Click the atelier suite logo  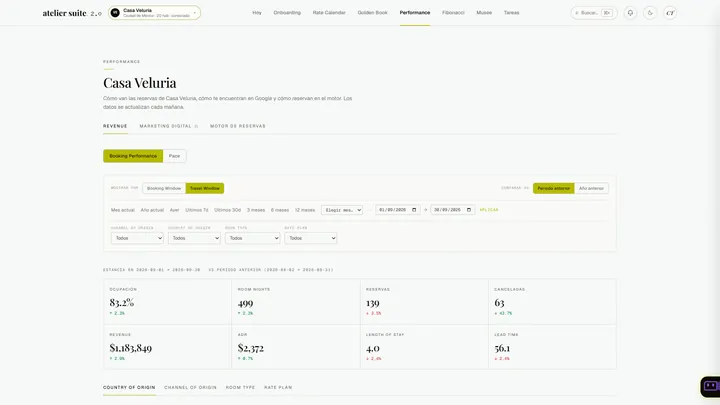[x=72, y=13]
